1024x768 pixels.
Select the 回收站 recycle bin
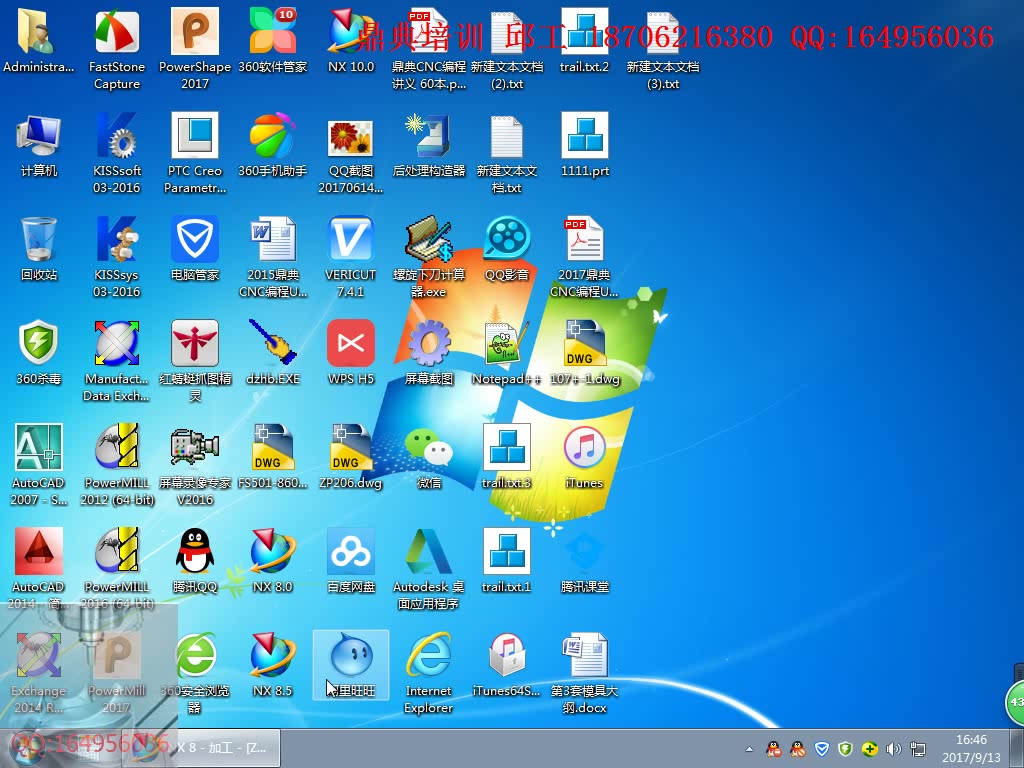tap(39, 248)
